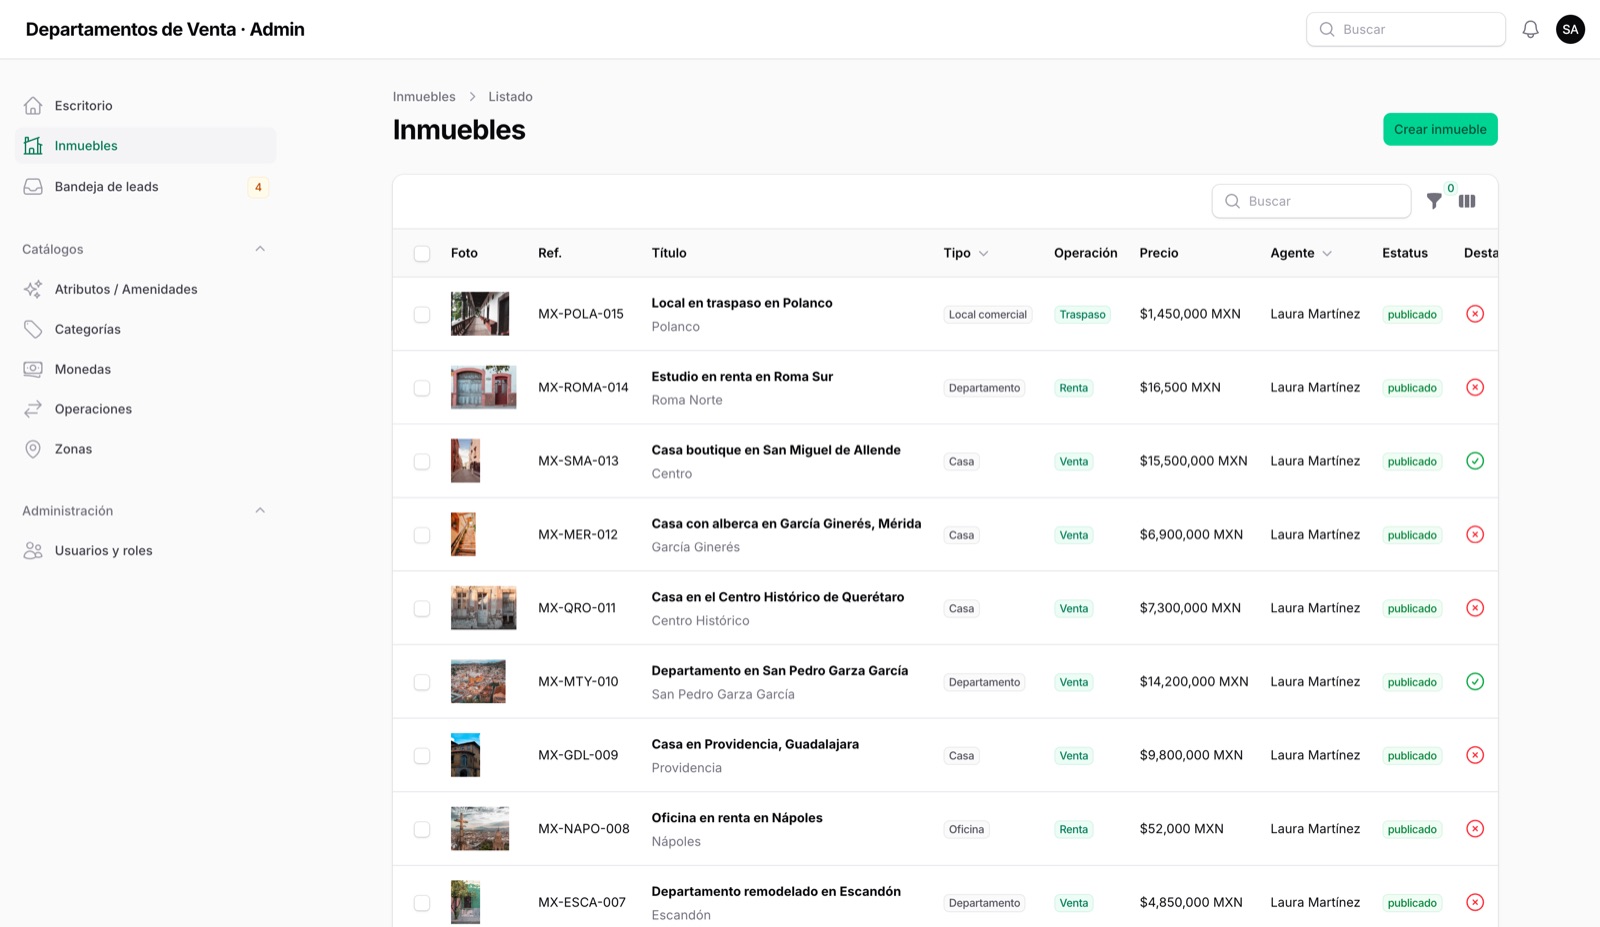Select row MX-GDL-009 checkbox
Screen dimensions: 1600x927
click(x=422, y=756)
